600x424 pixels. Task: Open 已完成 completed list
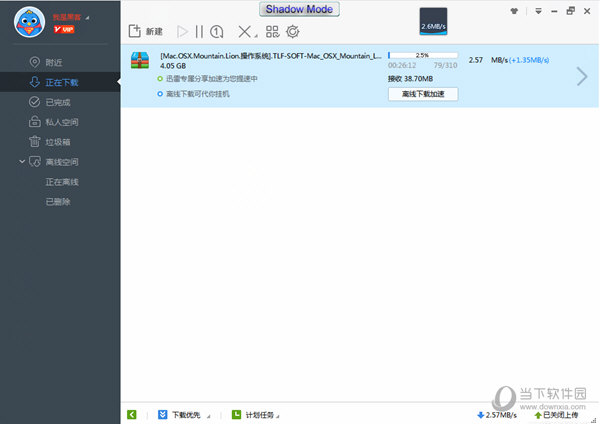click(x=58, y=102)
